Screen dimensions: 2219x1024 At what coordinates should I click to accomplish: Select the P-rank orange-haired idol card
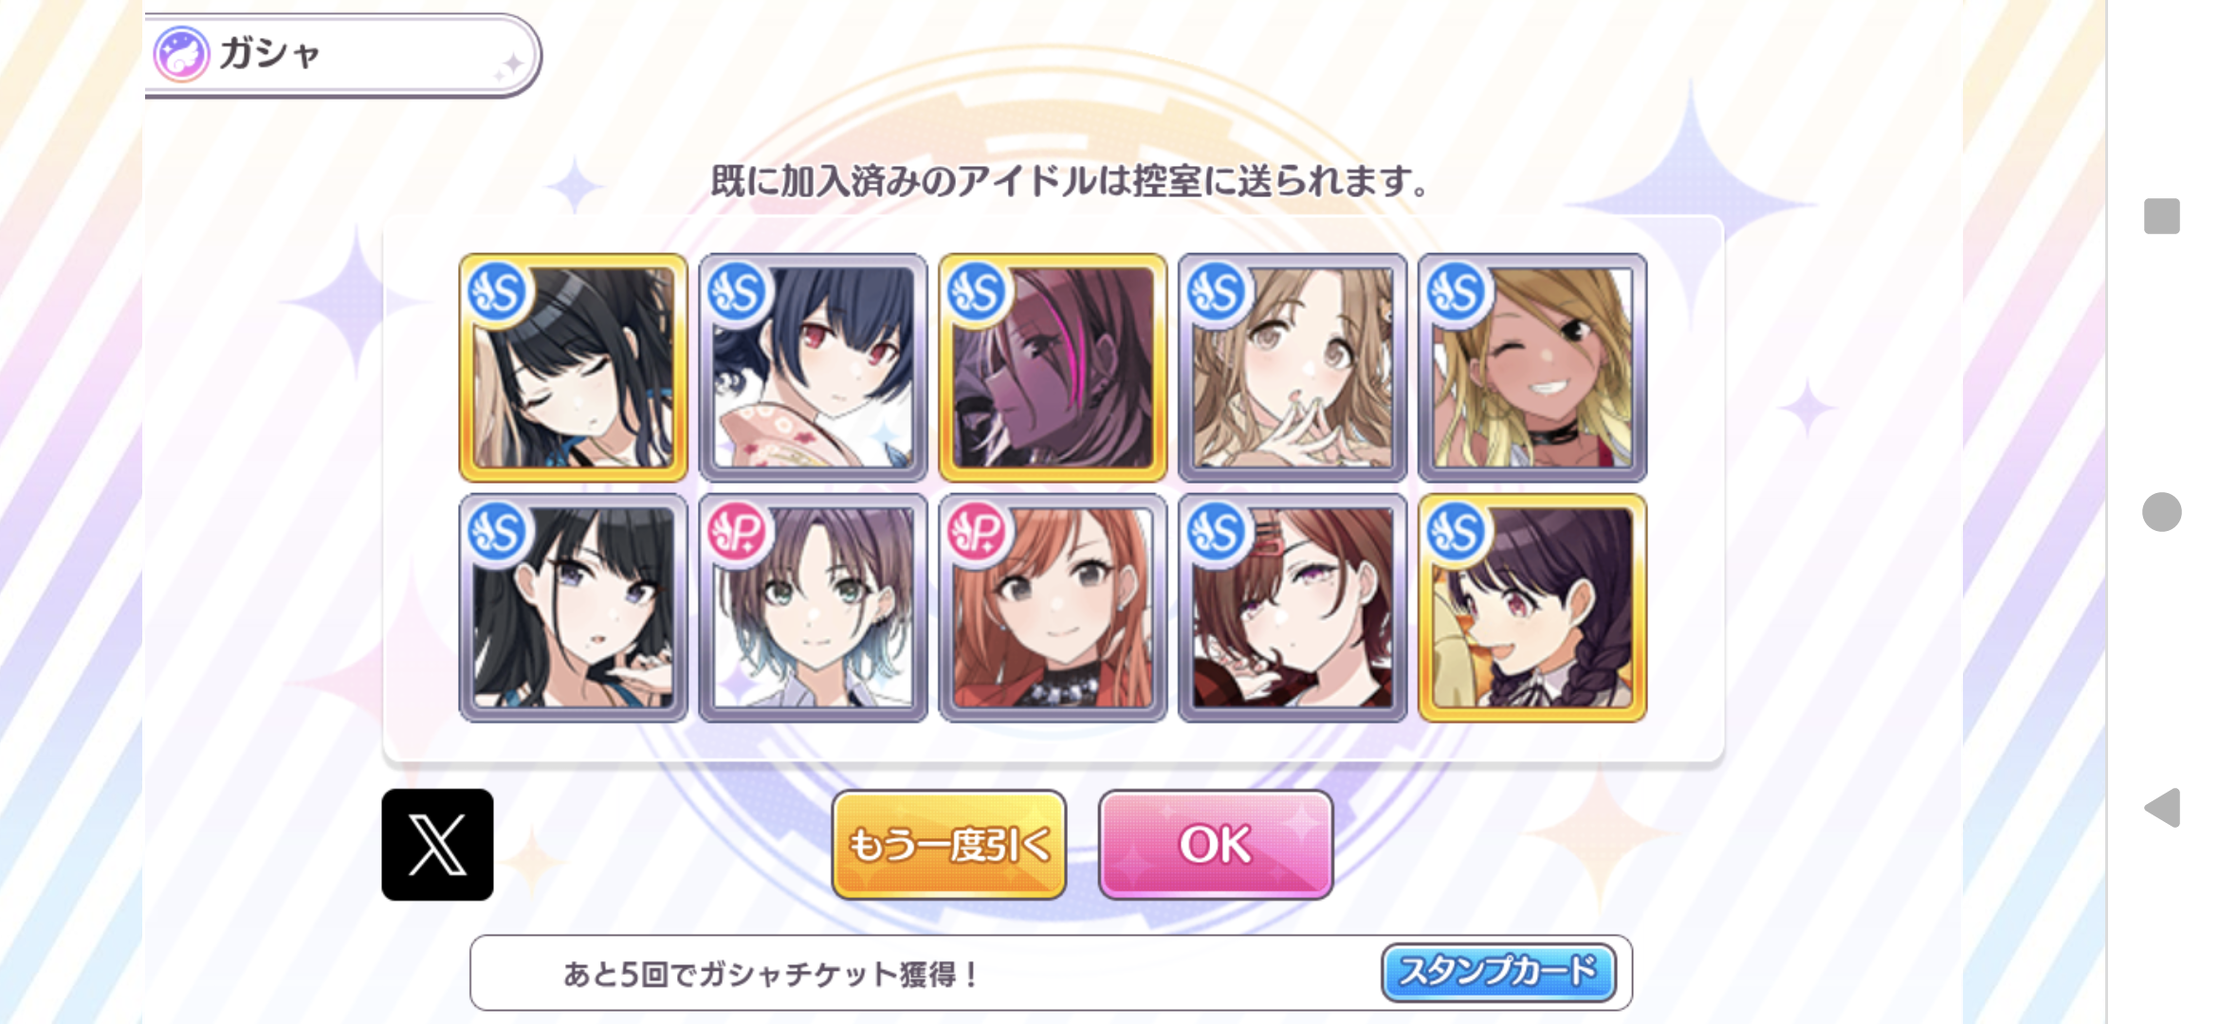pyautogui.click(x=1053, y=607)
